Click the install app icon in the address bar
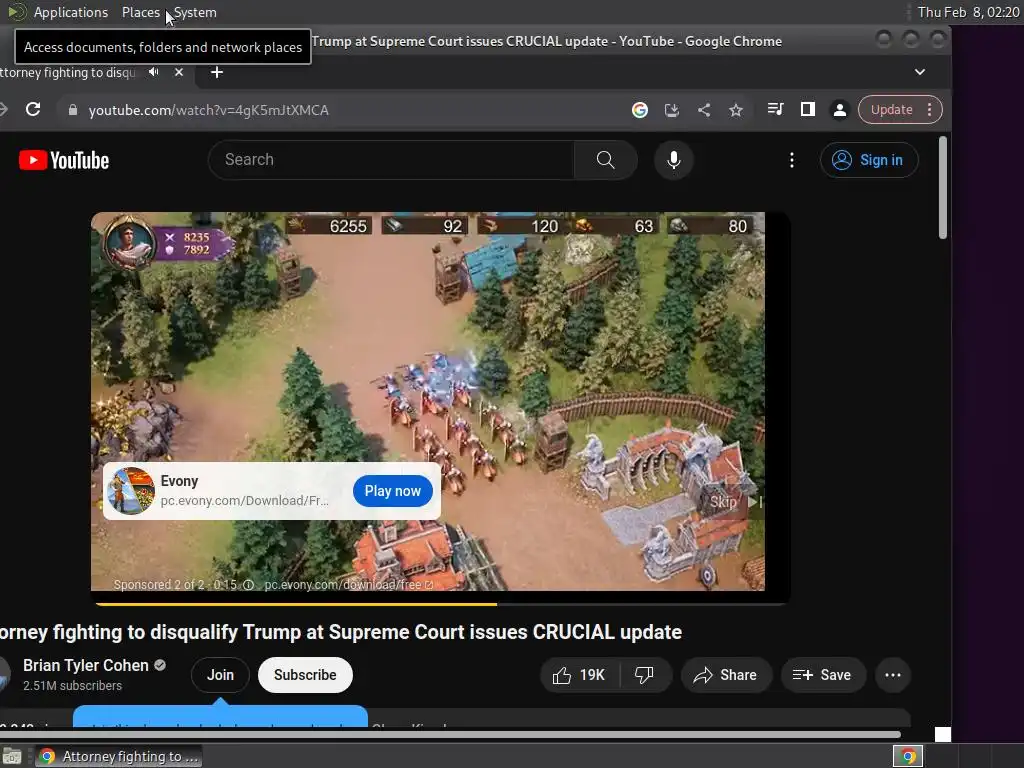1024x768 pixels. (x=671, y=110)
